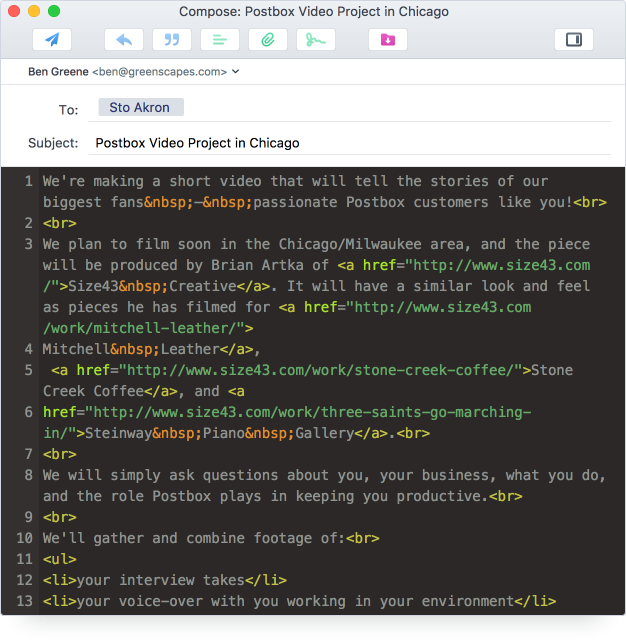The width and height of the screenshot is (626, 642).
Task: Click the blue reply arrow toolbar icon
Action: tap(124, 40)
